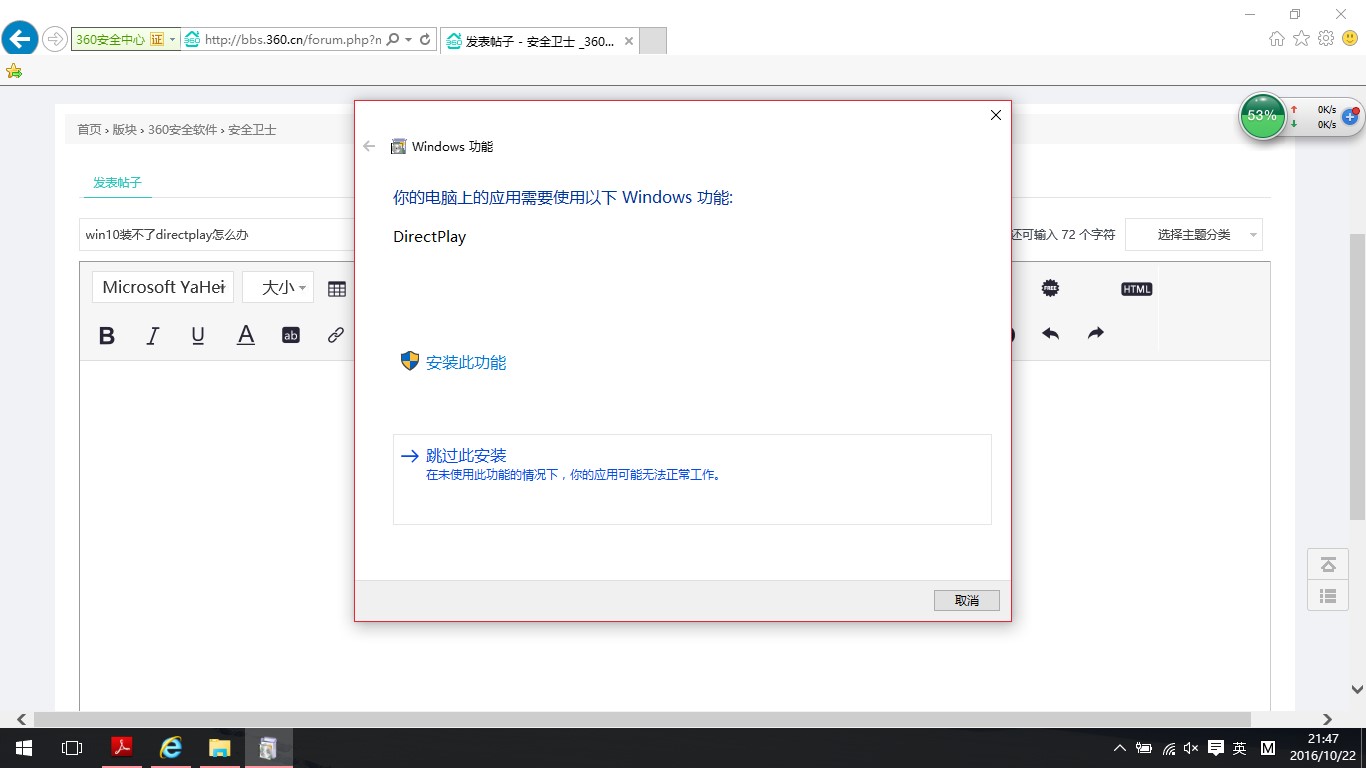Open the browser Home icon
This screenshot has width=1366, height=768.
coord(1277,39)
